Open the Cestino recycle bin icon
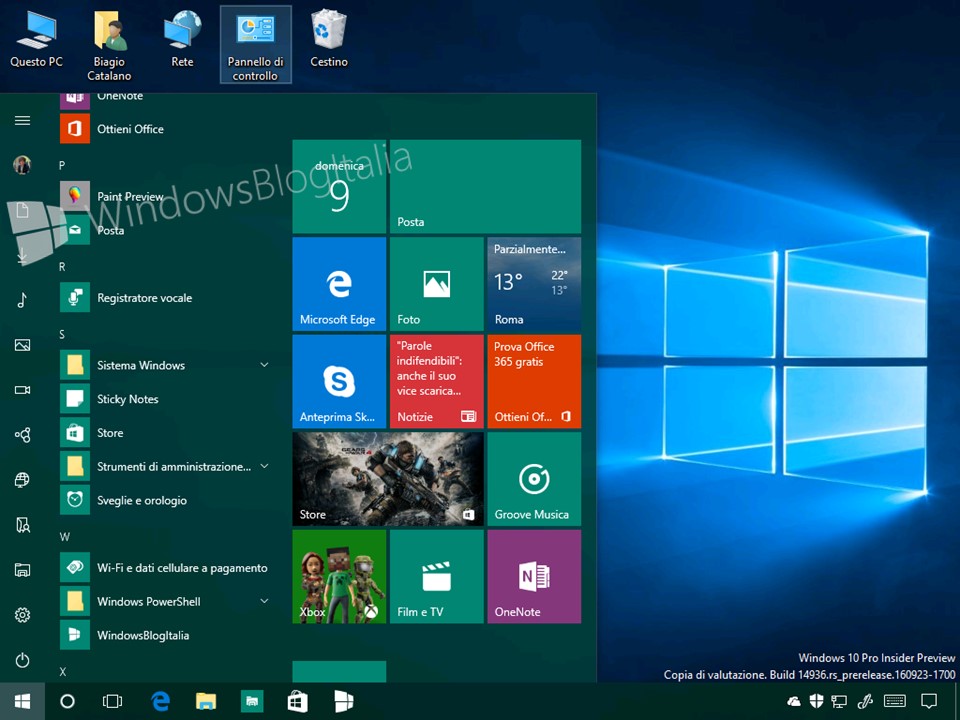Image resolution: width=960 pixels, height=720 pixels. pyautogui.click(x=329, y=39)
